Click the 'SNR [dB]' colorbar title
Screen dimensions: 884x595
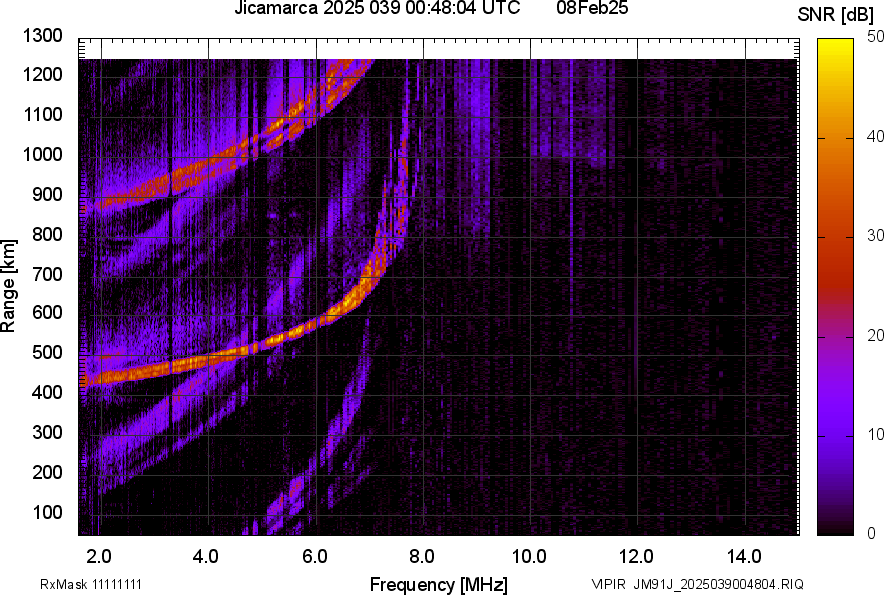(x=835, y=15)
